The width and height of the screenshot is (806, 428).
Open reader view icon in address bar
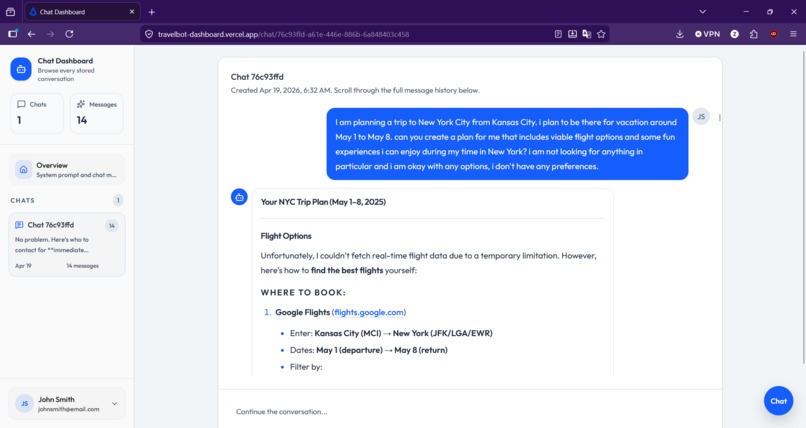click(x=558, y=34)
